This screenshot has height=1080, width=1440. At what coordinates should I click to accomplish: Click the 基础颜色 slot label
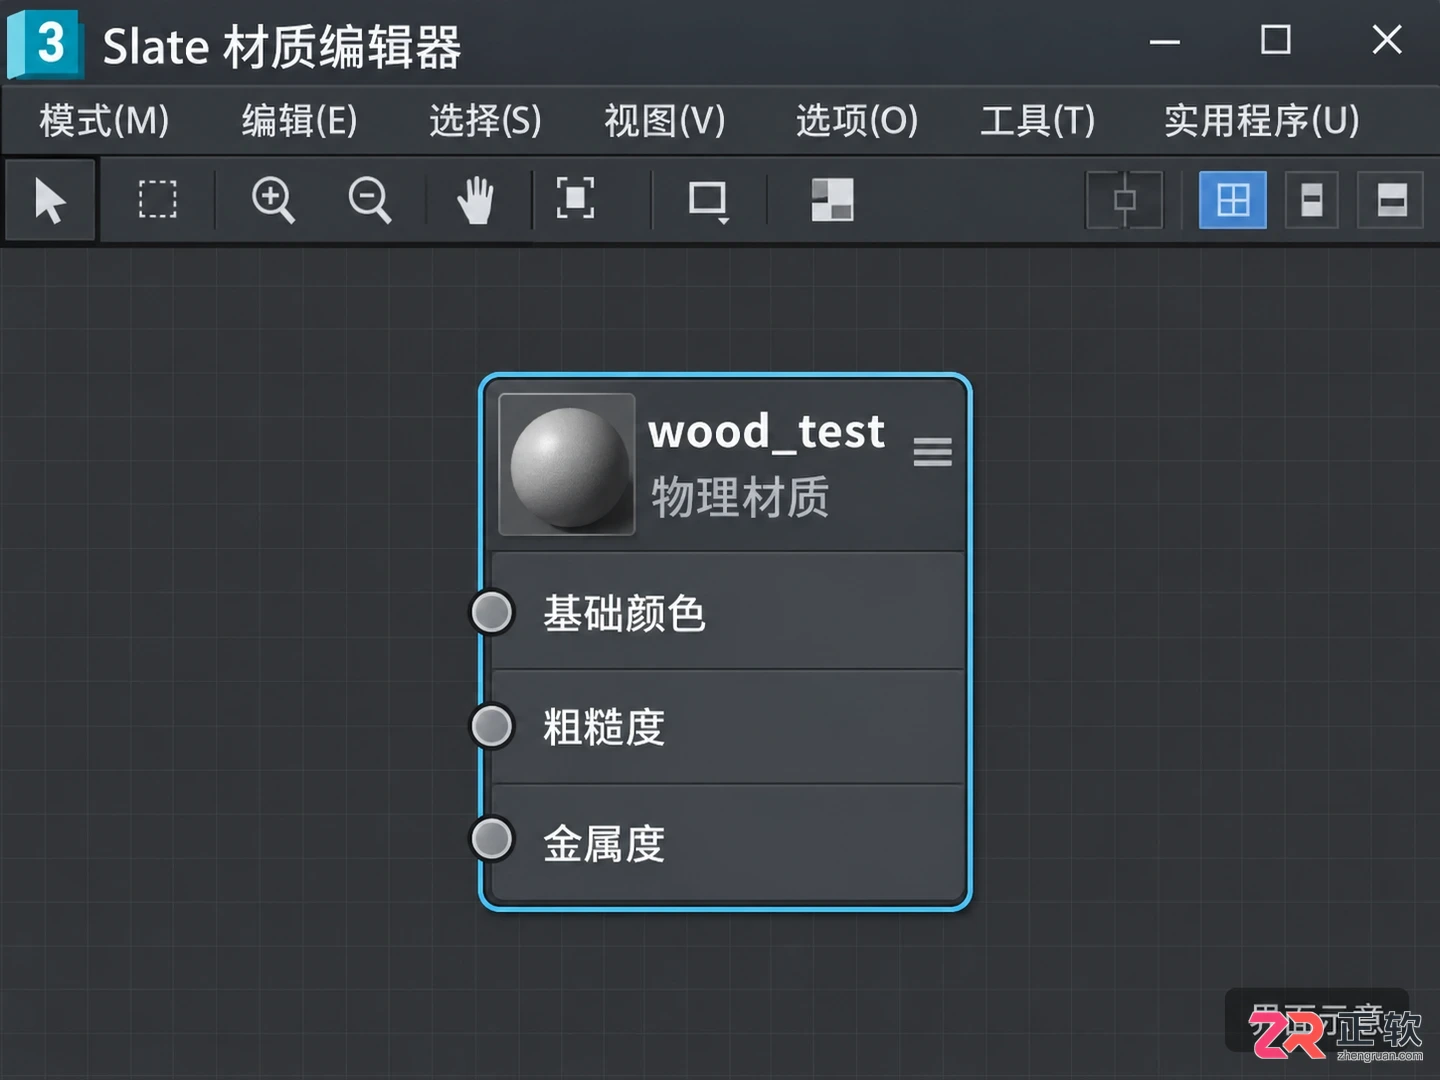(x=625, y=613)
